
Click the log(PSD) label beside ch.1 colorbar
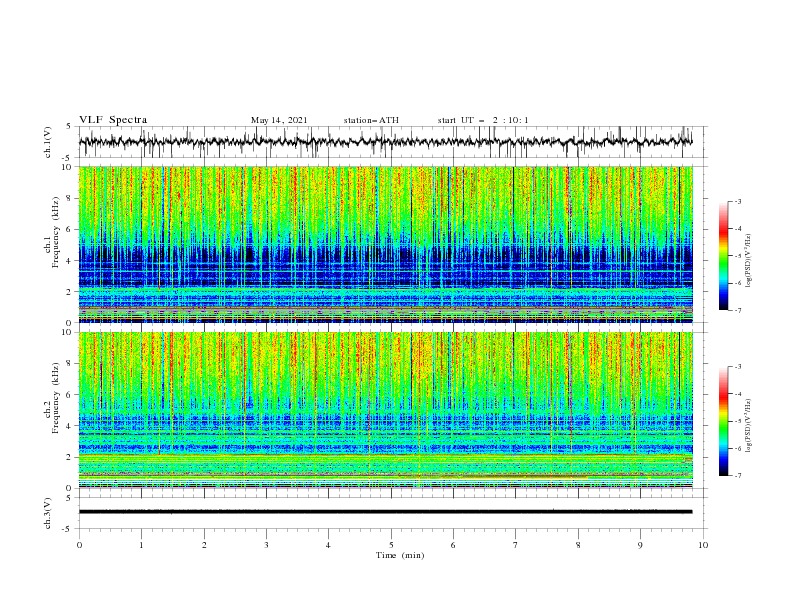749,261
